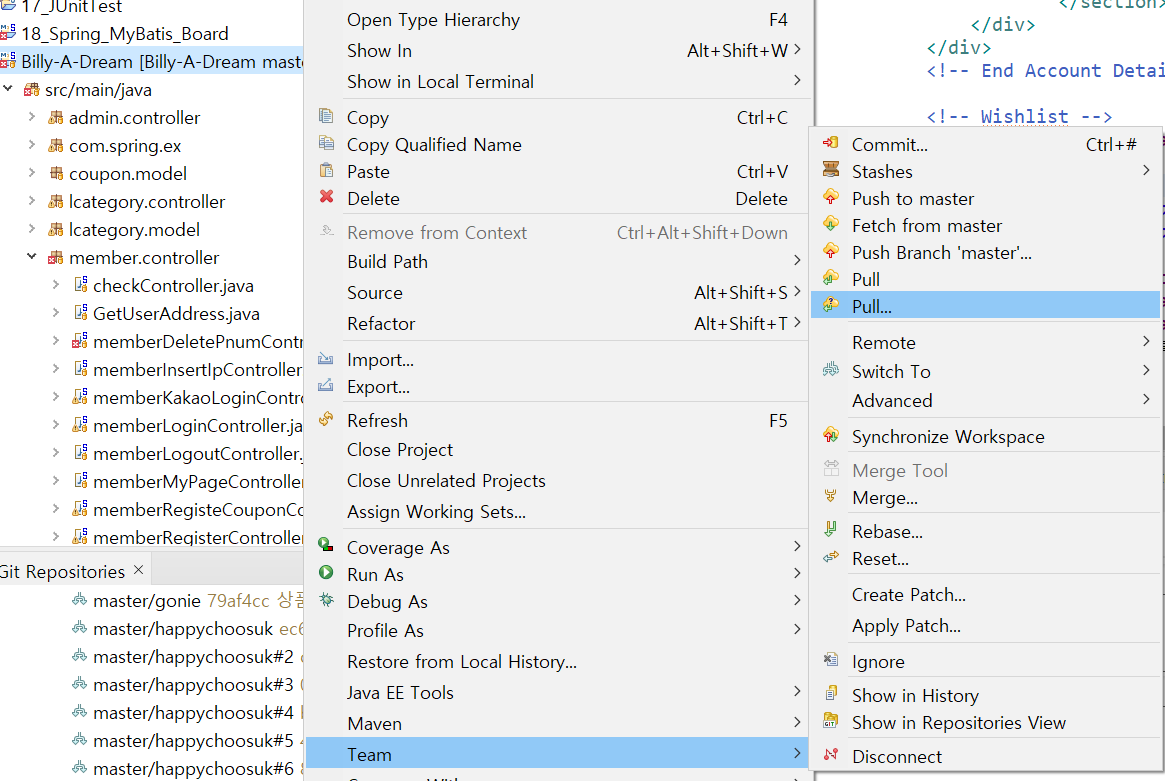Viewport: 1165px width, 781px height.
Task: Click the red Delete X icon
Action: tap(326, 197)
